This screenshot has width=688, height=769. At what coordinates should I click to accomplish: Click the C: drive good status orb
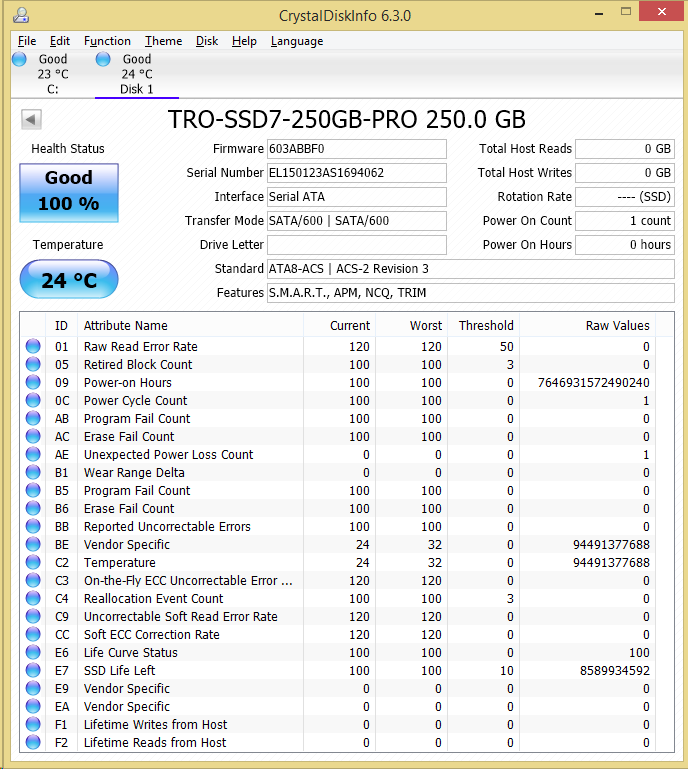pos(19,60)
